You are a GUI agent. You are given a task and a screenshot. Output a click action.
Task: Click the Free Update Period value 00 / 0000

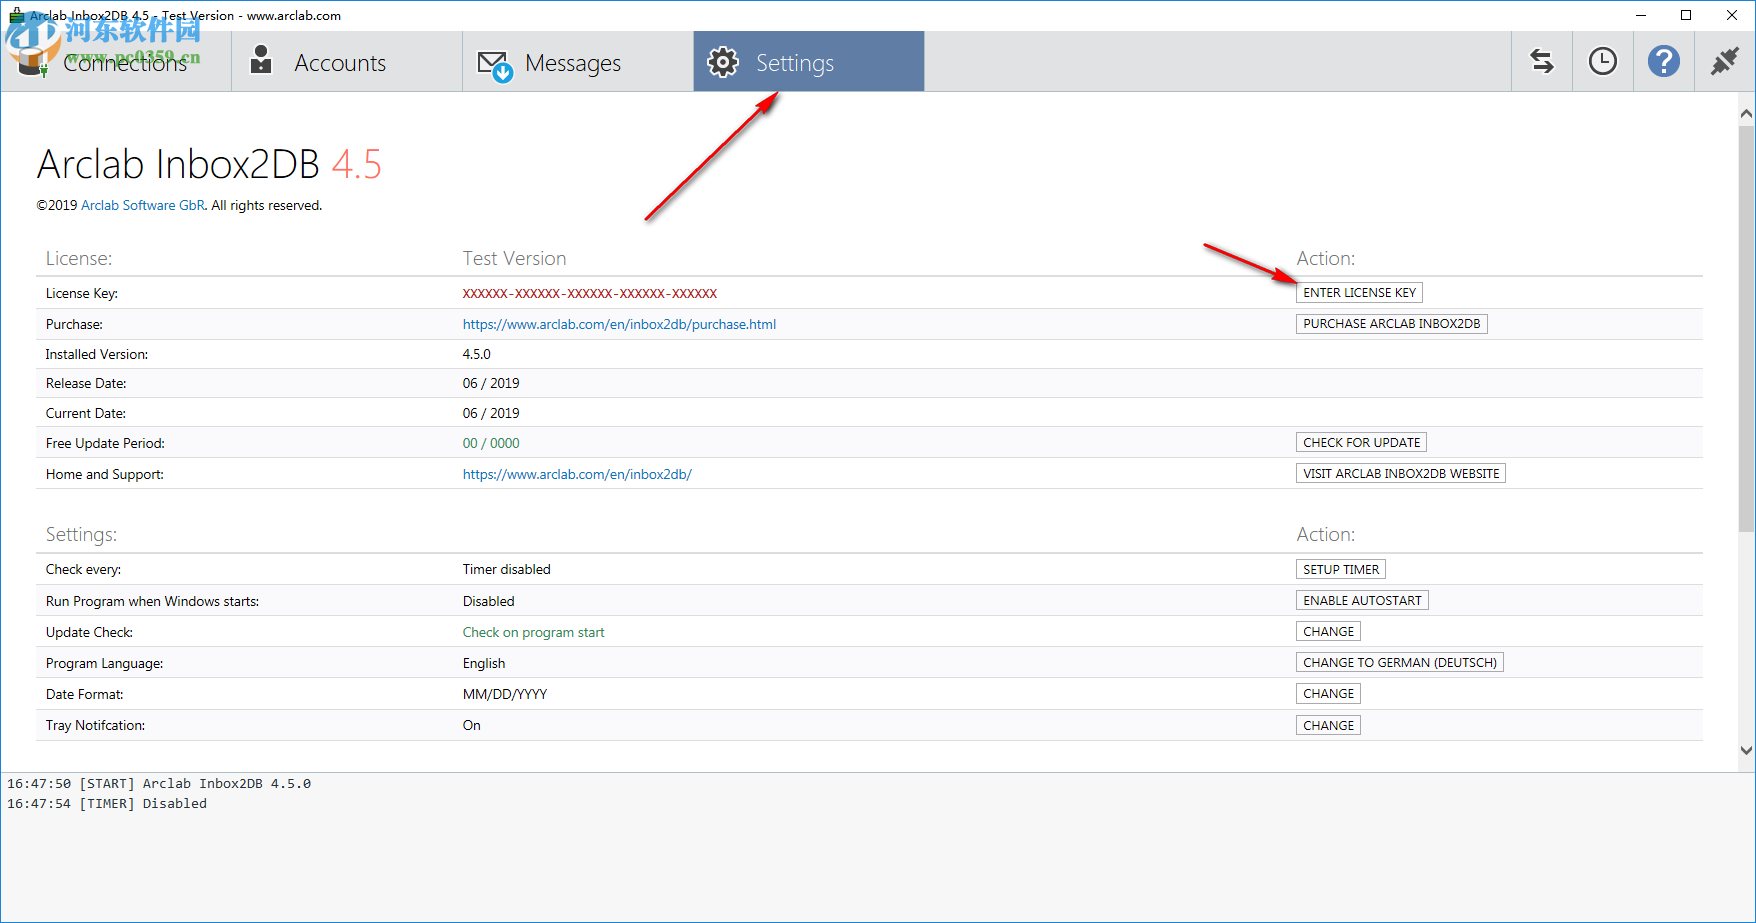(491, 443)
